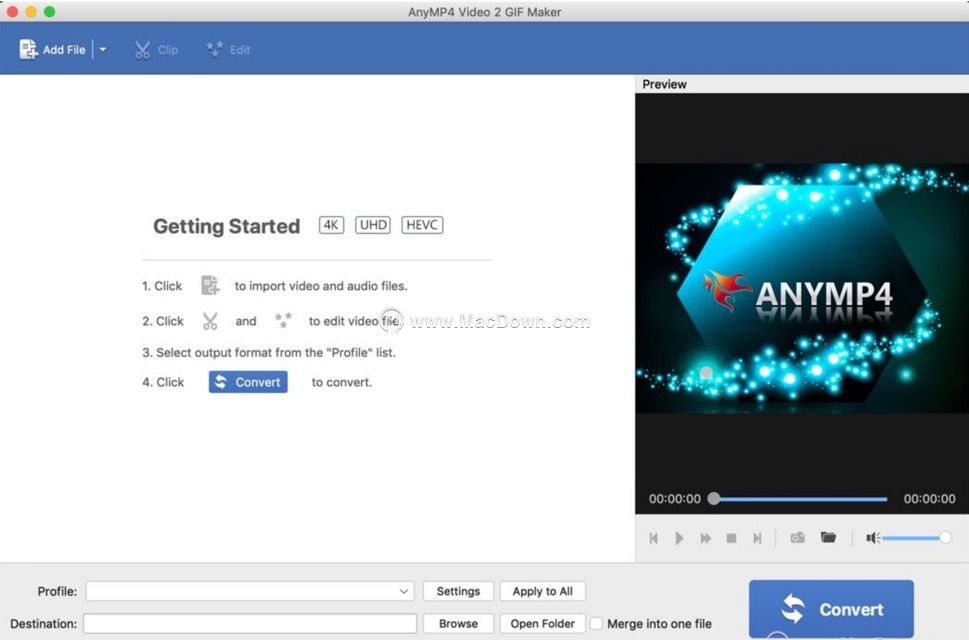This screenshot has width=969, height=640.
Task: Open the Add File dropdown arrow
Action: click(x=103, y=49)
